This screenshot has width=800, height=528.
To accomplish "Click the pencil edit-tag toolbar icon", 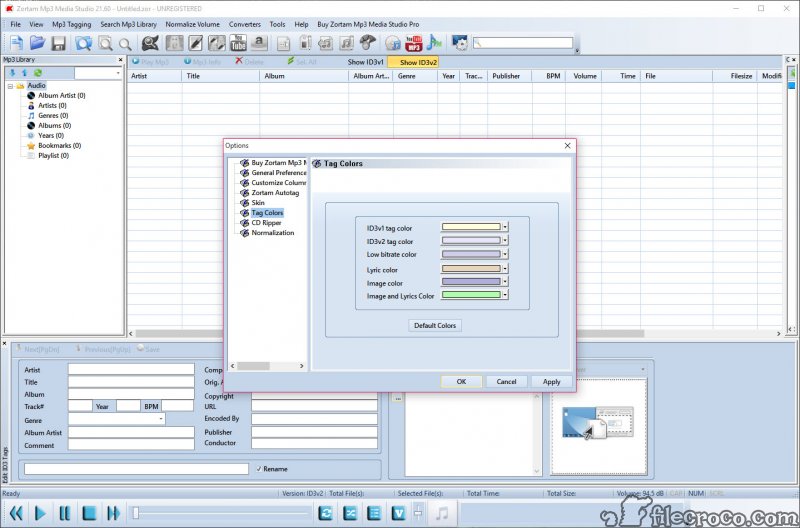I will coord(195,43).
